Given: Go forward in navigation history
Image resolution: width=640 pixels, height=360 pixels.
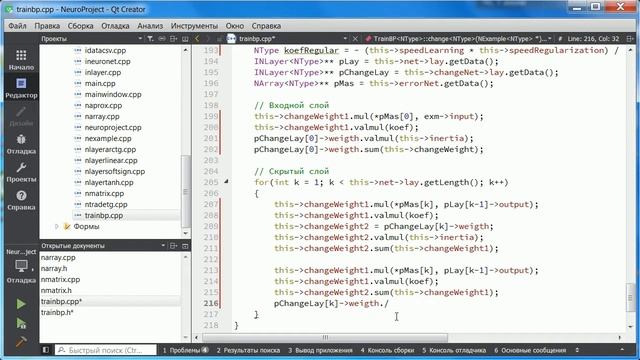Looking at the screenshot, I should (x=207, y=39).
